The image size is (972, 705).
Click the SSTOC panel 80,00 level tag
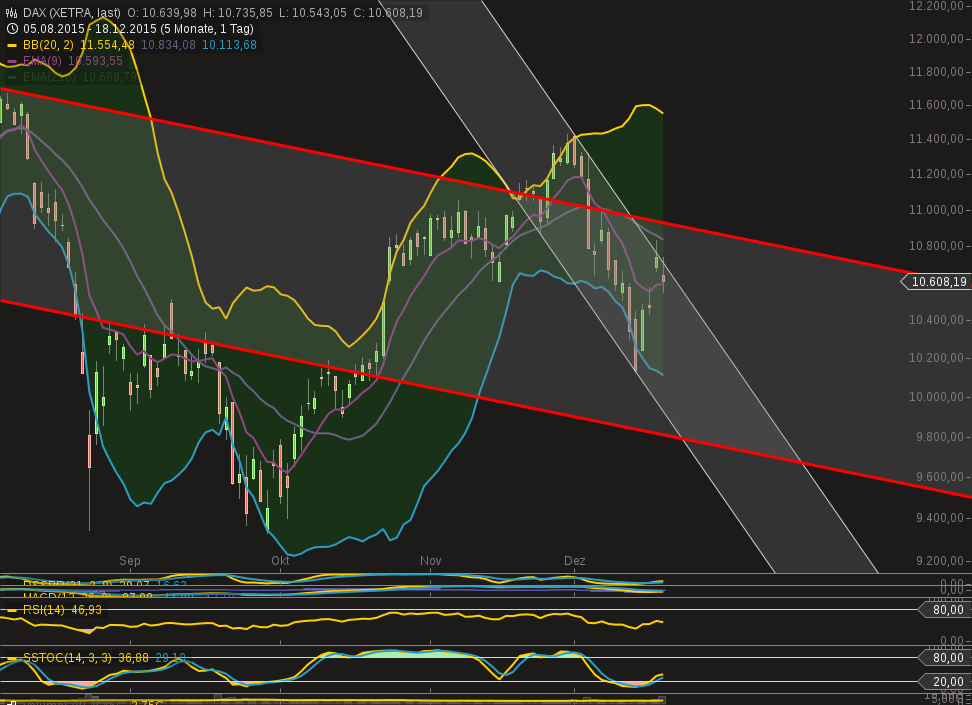coord(945,658)
